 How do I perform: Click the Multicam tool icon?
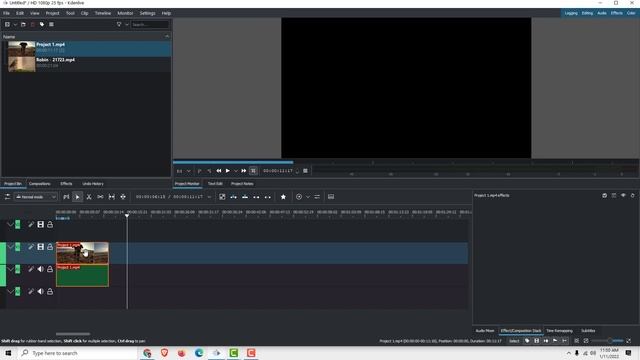click(x=123, y=197)
